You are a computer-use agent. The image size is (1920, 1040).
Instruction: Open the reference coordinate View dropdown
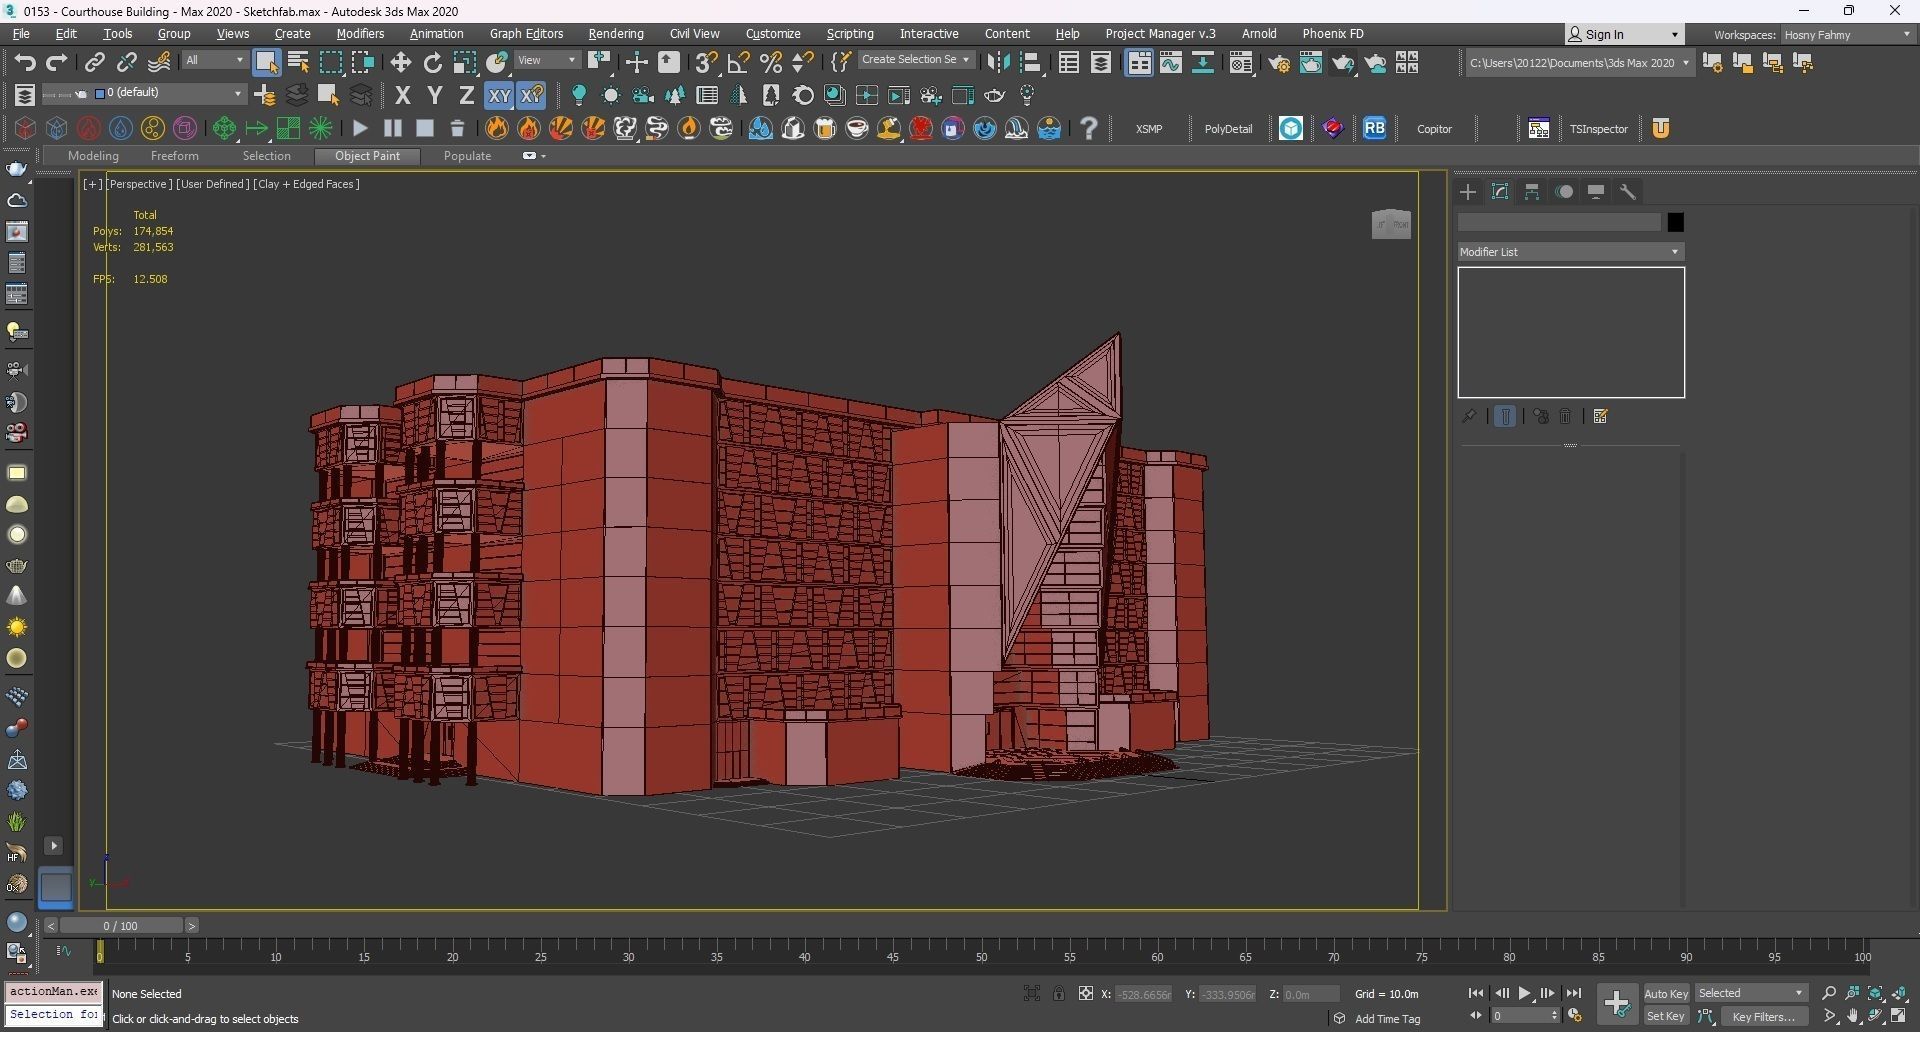[x=547, y=61]
